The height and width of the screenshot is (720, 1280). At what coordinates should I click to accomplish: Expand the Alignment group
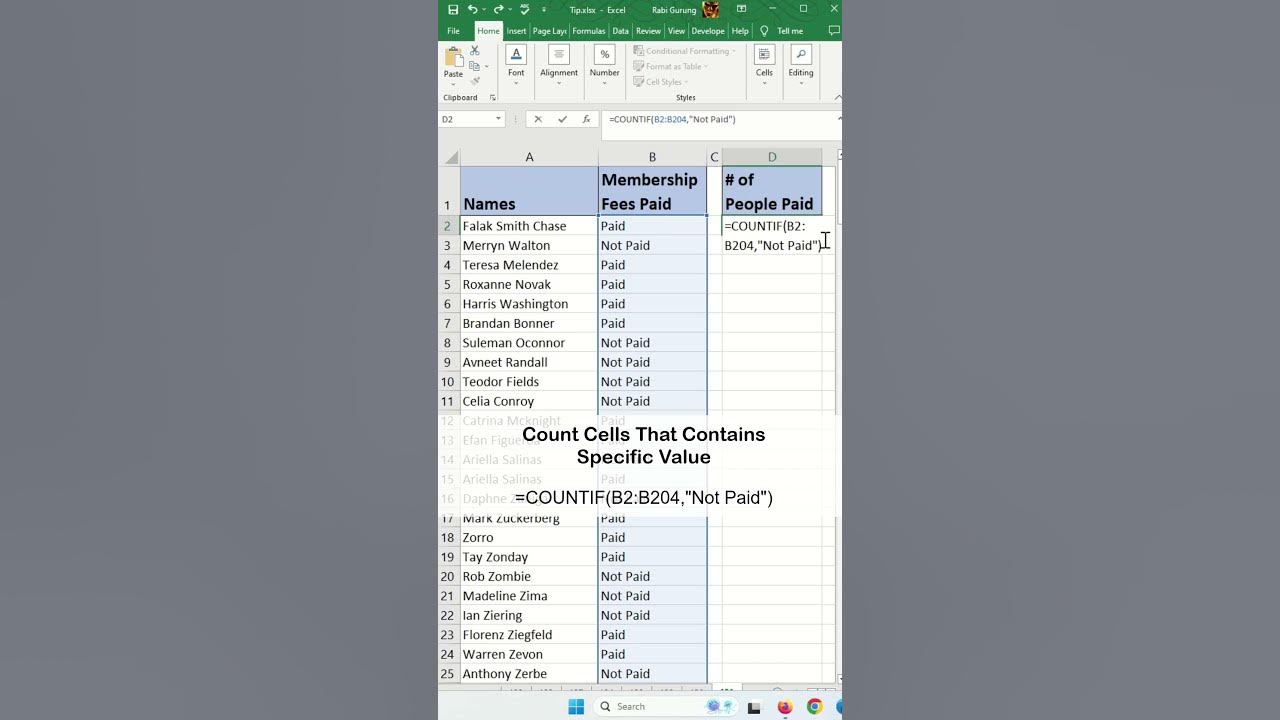(x=559, y=65)
